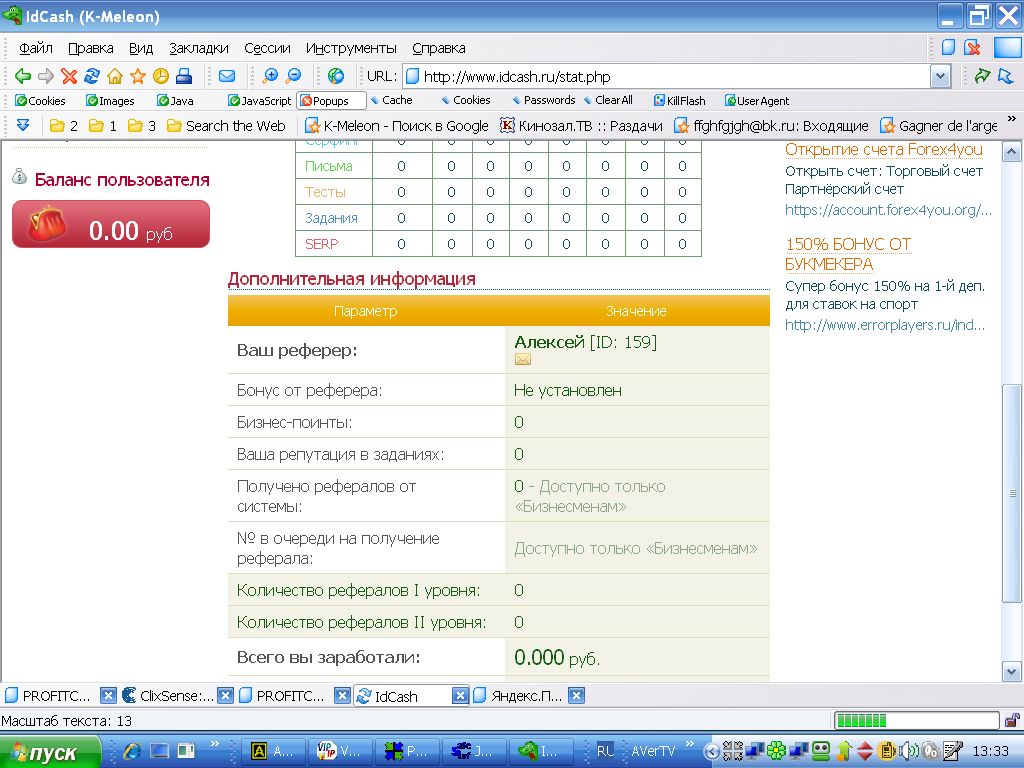Open the history clock icon
This screenshot has height=768, width=1024.
161,76
